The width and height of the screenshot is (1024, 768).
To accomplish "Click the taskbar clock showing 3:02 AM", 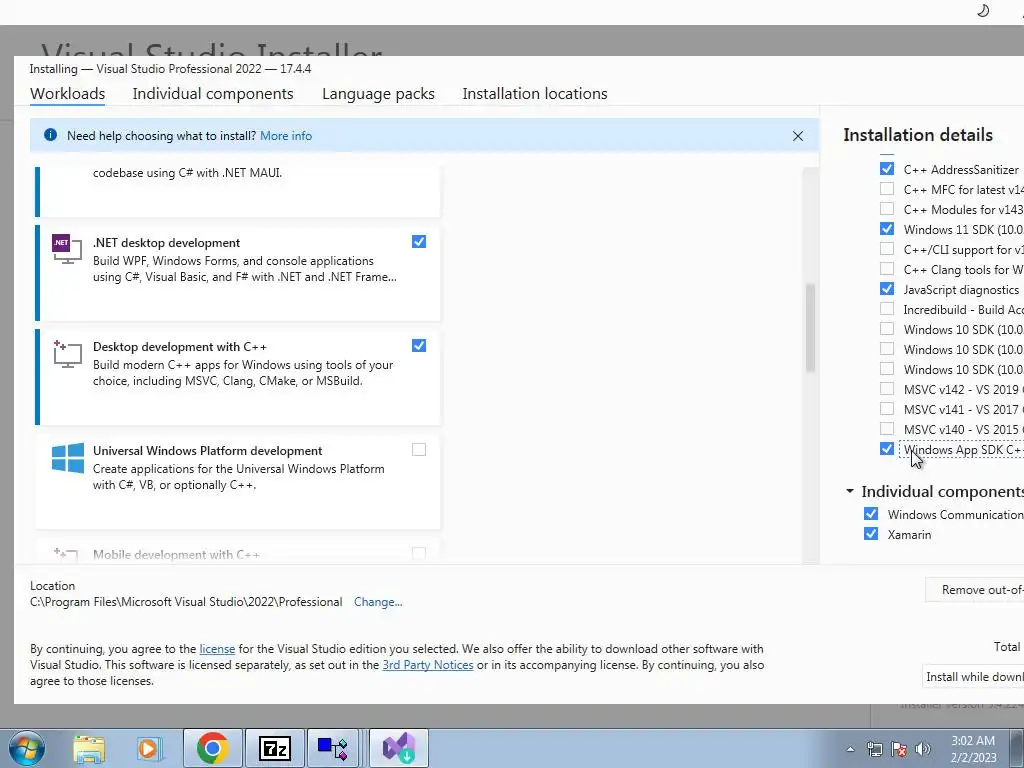I will pos(973,749).
